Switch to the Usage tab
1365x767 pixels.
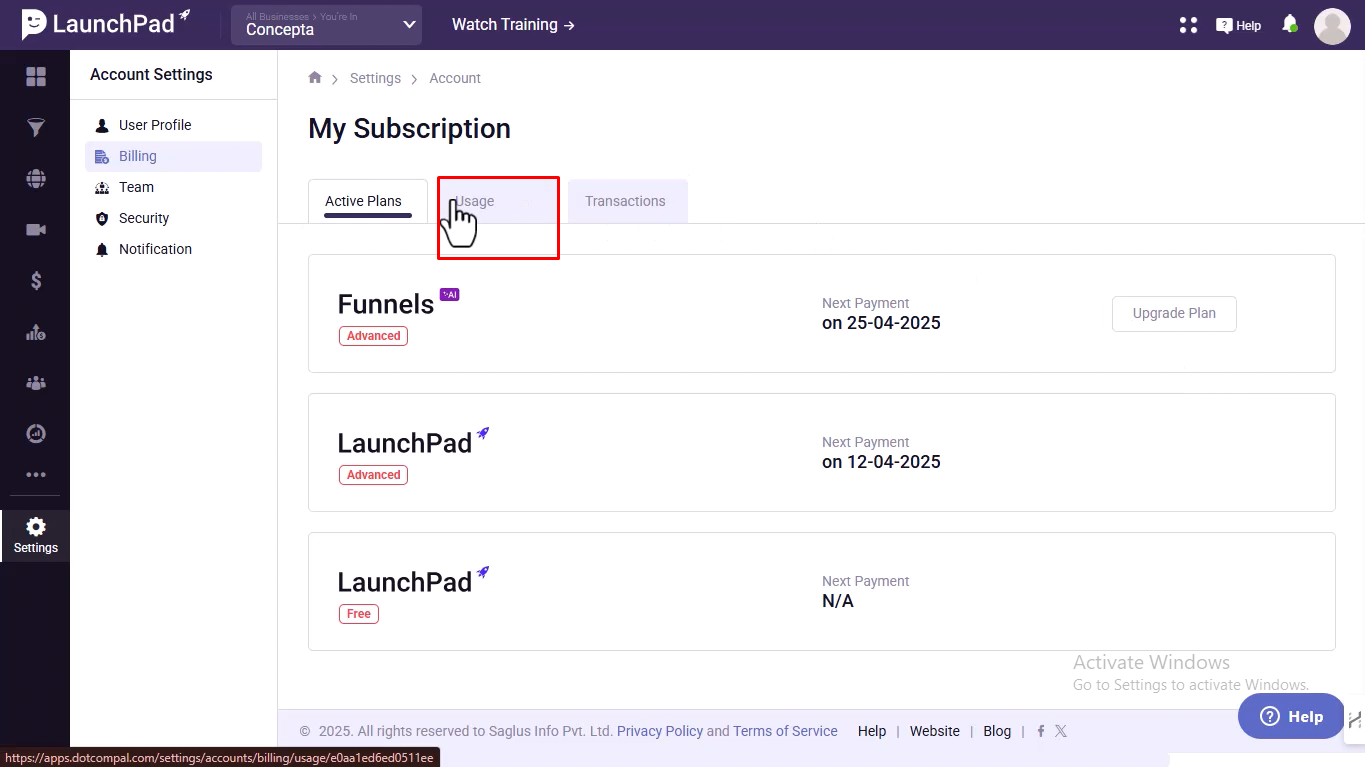click(498, 201)
